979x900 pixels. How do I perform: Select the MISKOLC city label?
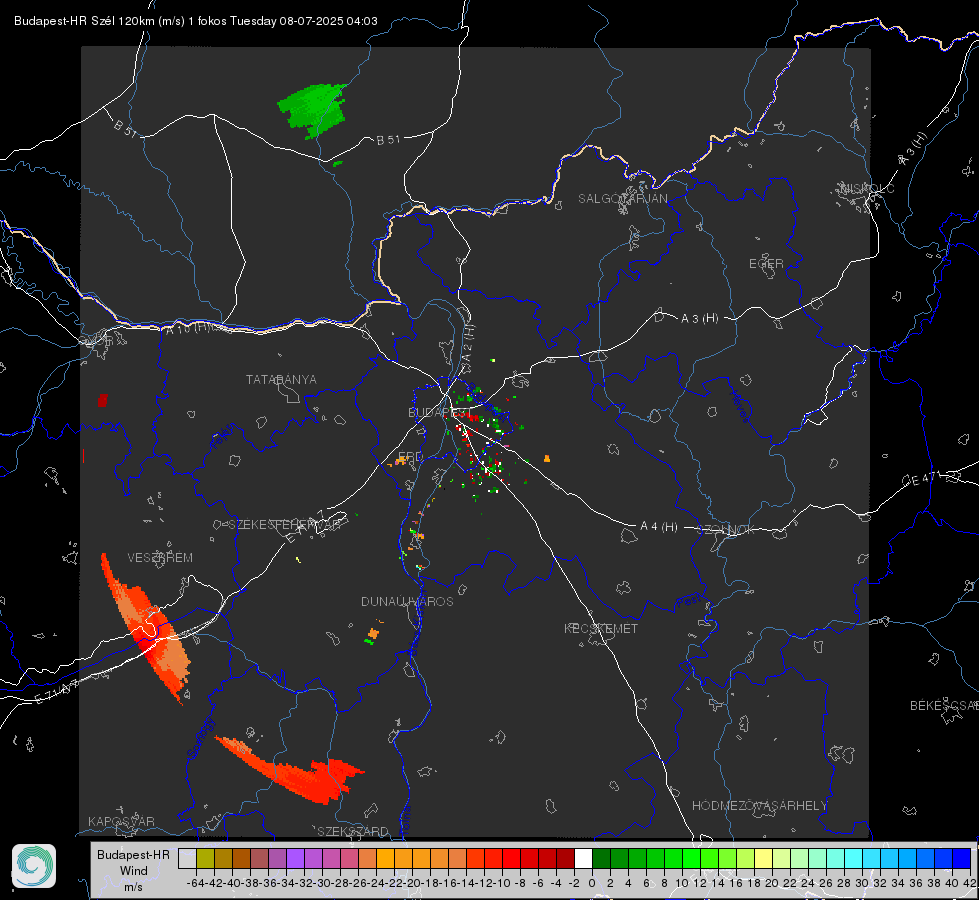(867, 188)
